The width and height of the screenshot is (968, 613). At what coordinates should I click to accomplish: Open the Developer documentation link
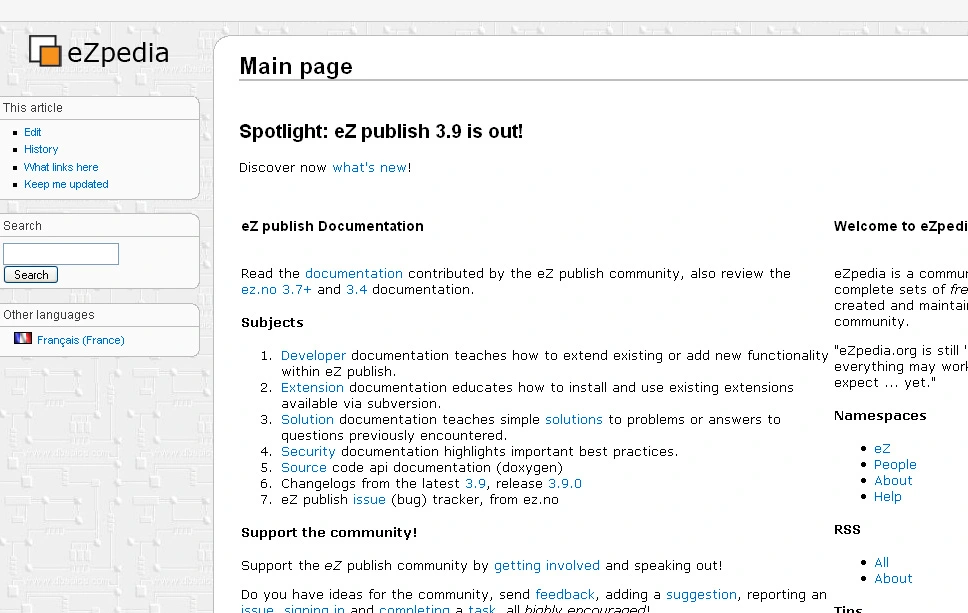(x=313, y=355)
